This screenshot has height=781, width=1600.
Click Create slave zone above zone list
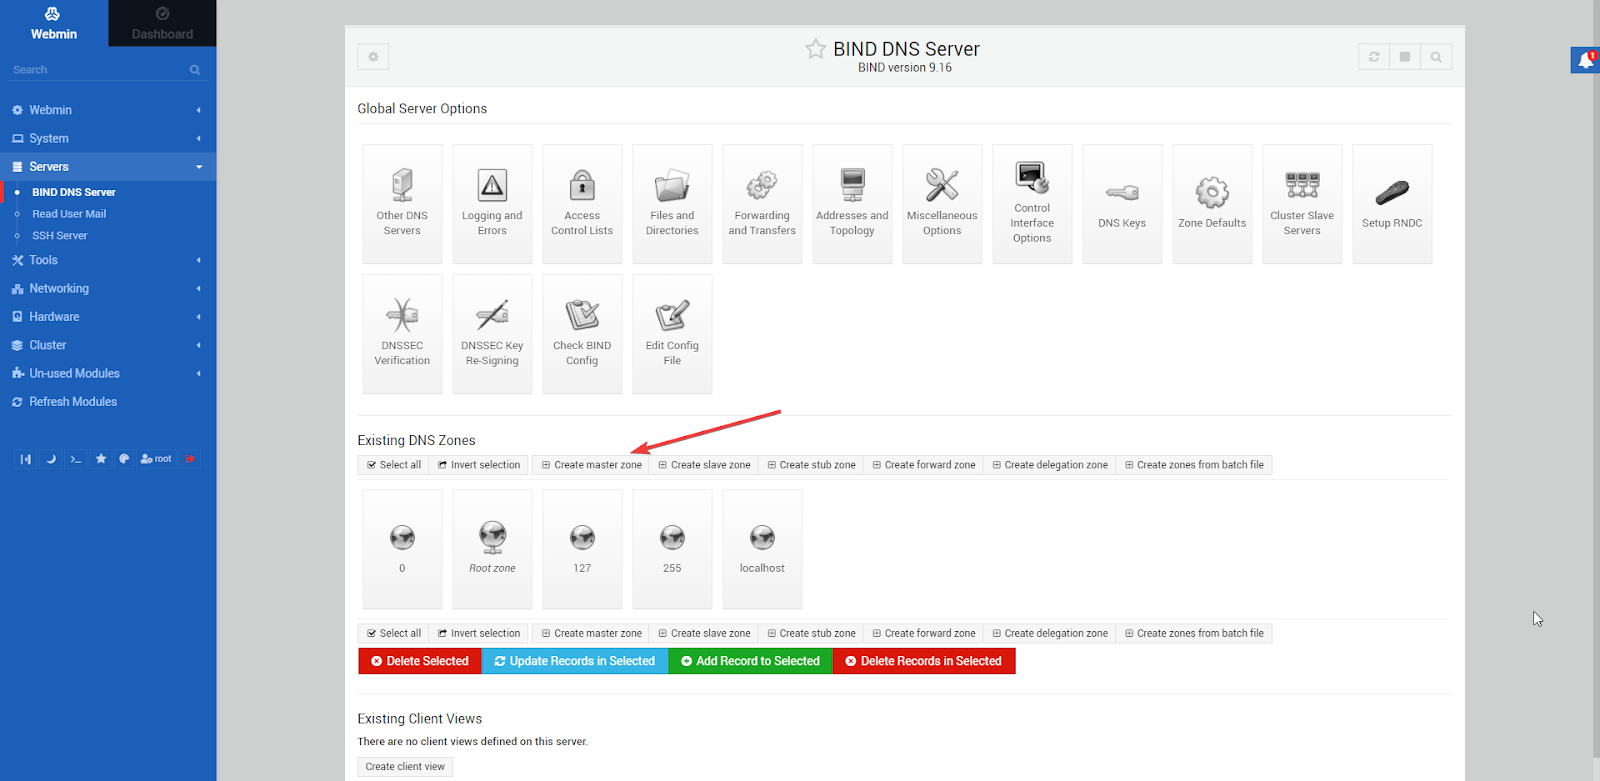(704, 465)
